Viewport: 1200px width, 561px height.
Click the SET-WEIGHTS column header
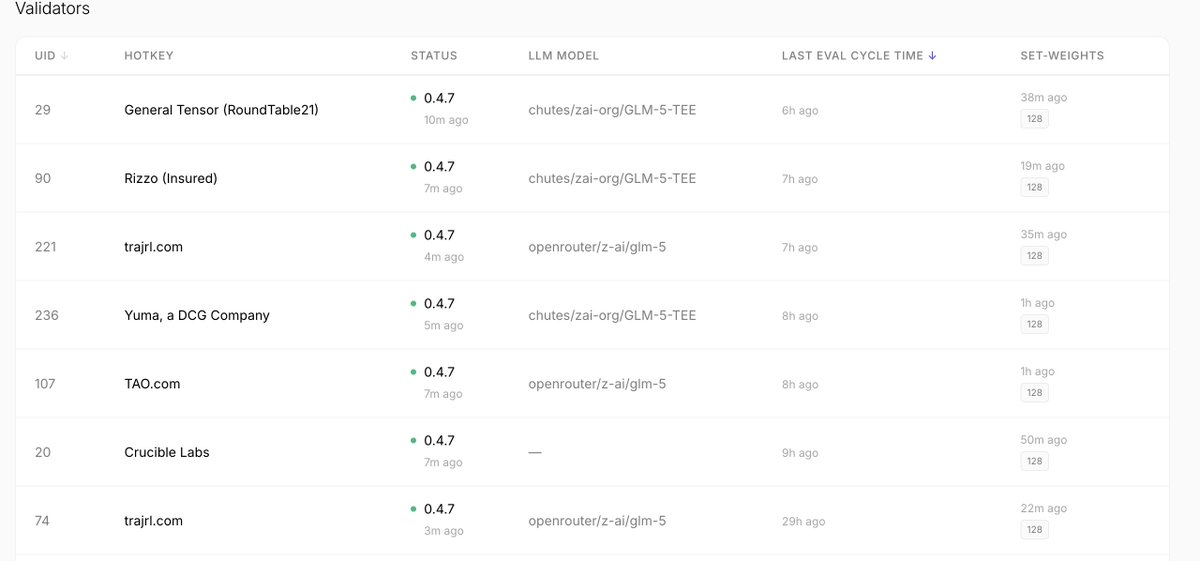point(1062,56)
